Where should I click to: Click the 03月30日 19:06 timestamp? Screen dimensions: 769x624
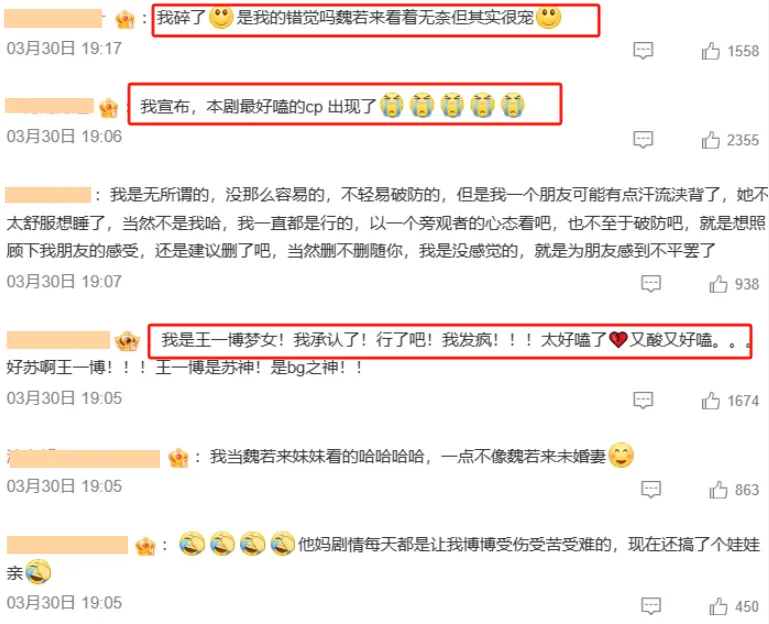click(x=64, y=136)
